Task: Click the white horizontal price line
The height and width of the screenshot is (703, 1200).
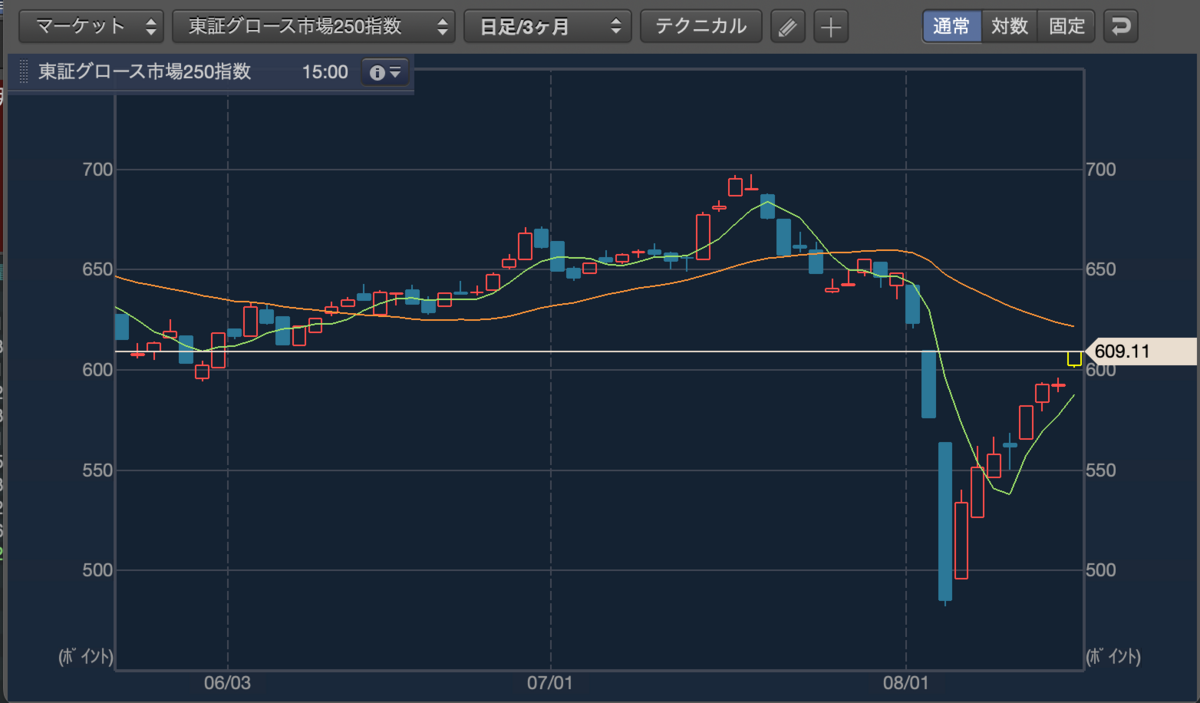Action: pos(600,351)
